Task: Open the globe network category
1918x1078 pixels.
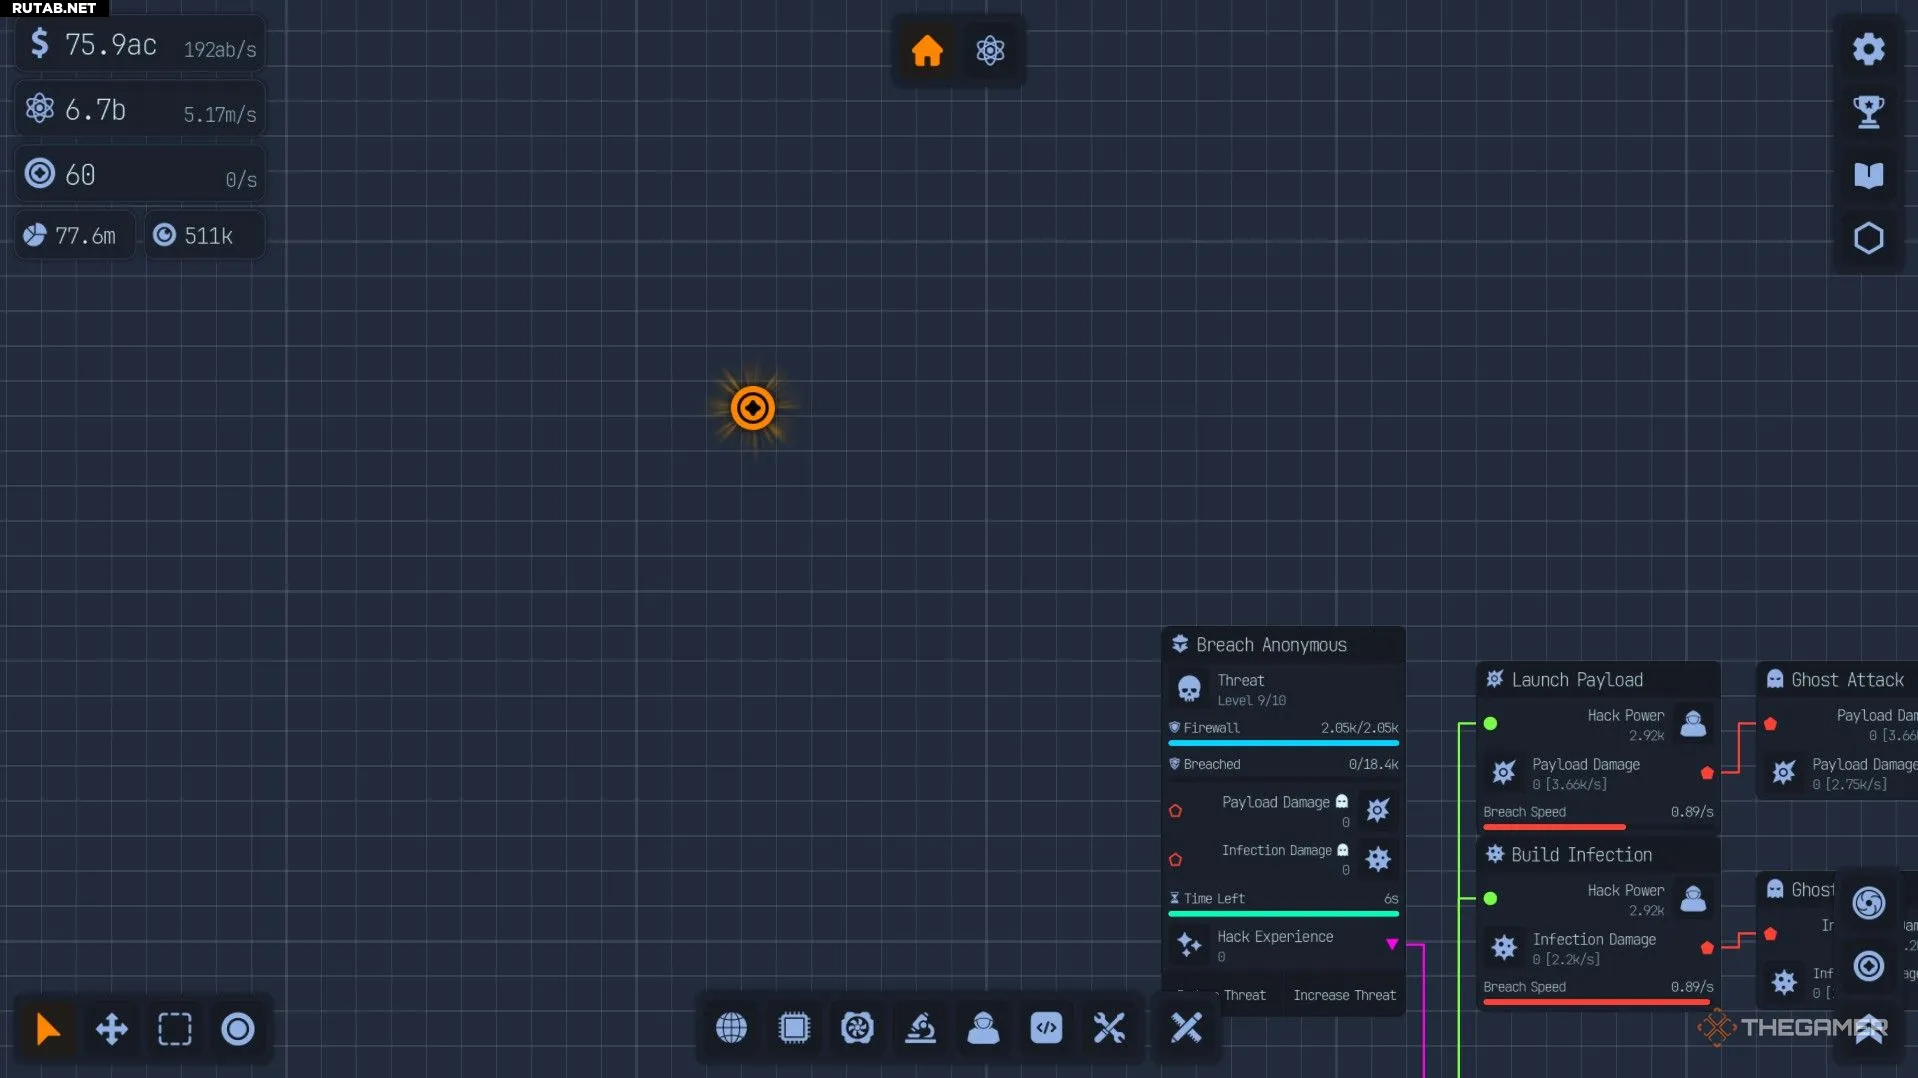Action: coord(731,1028)
